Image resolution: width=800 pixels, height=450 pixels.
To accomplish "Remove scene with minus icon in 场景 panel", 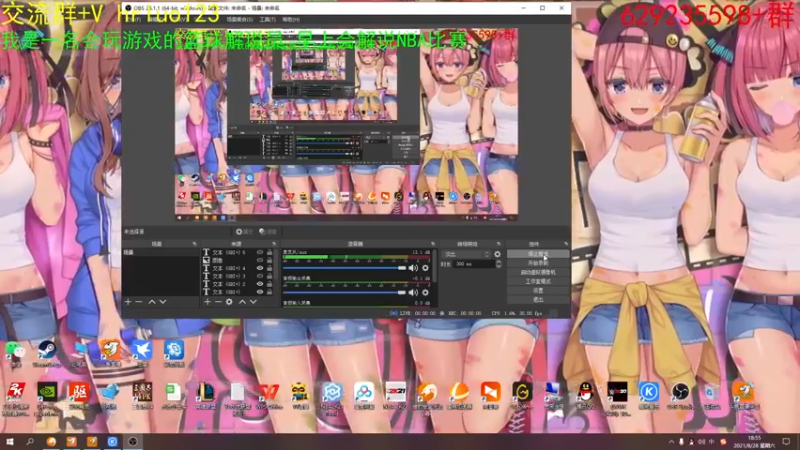I will click(139, 302).
